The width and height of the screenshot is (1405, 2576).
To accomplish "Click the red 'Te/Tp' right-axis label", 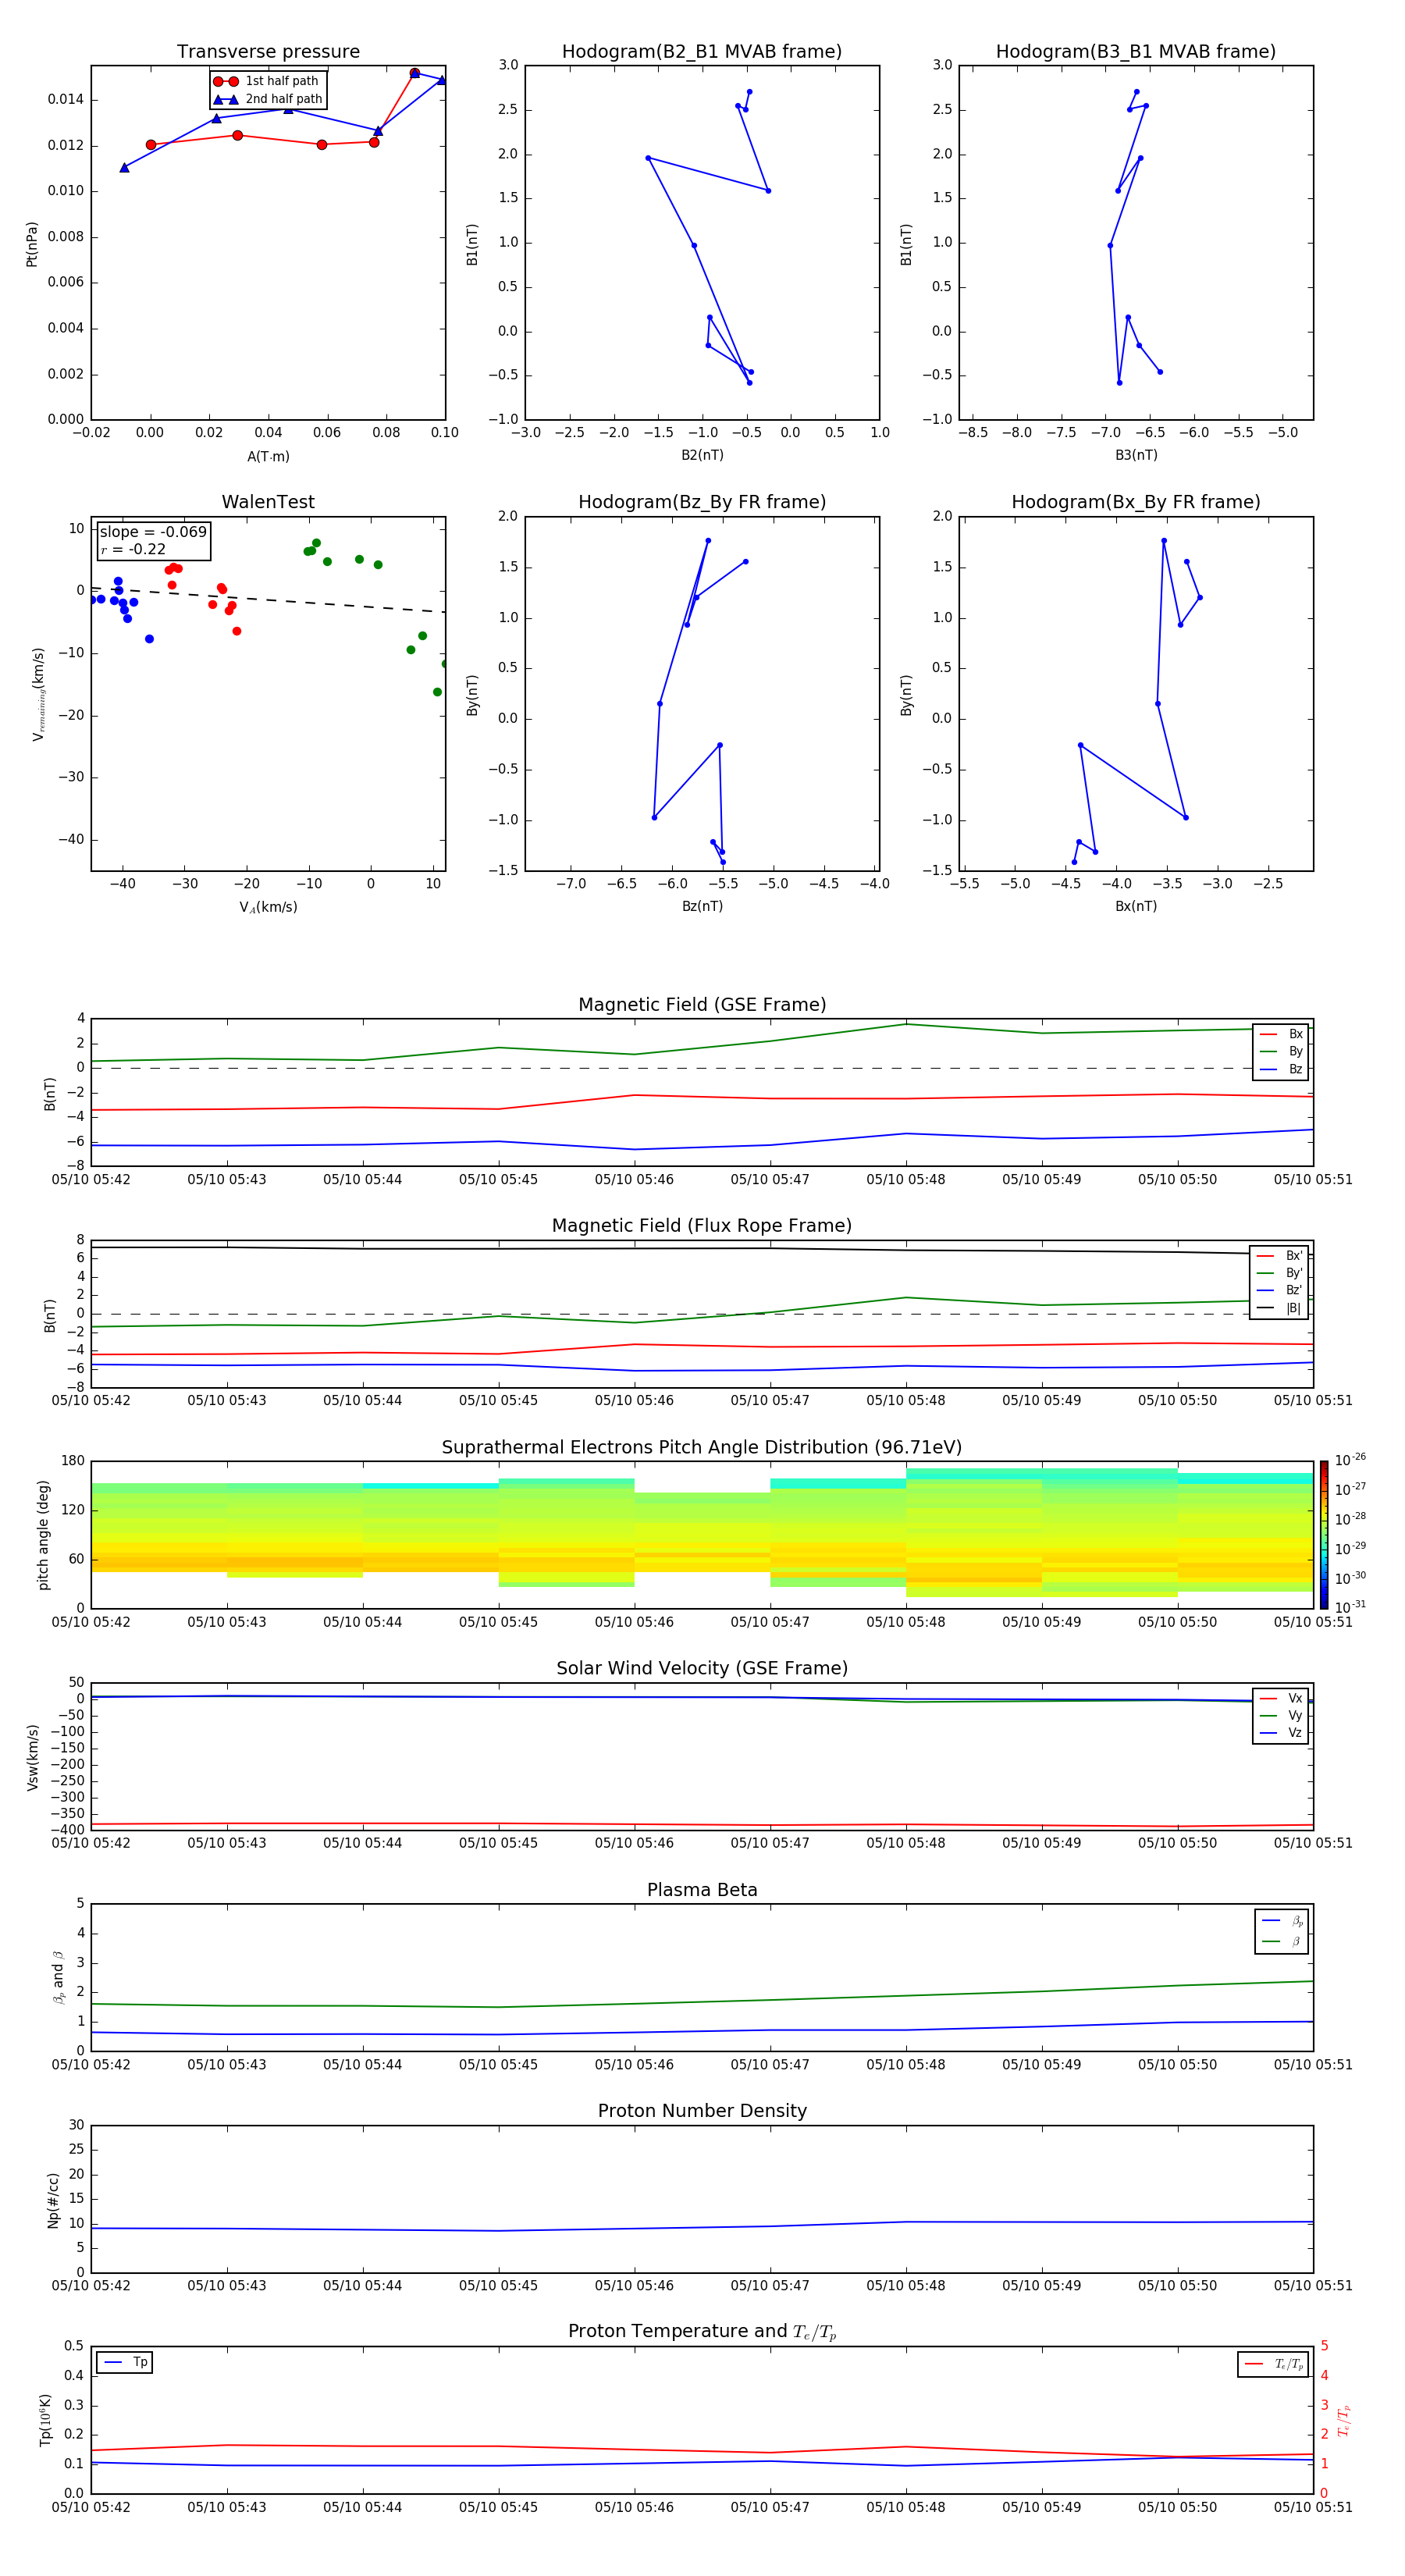I will pos(1344,2420).
